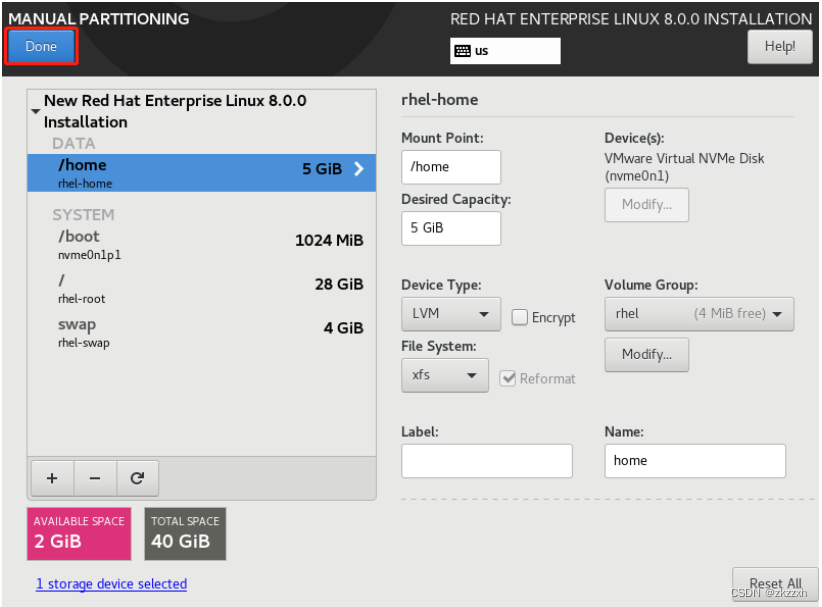Click the VMware Virtual NVMe Disk device text

click(x=684, y=167)
